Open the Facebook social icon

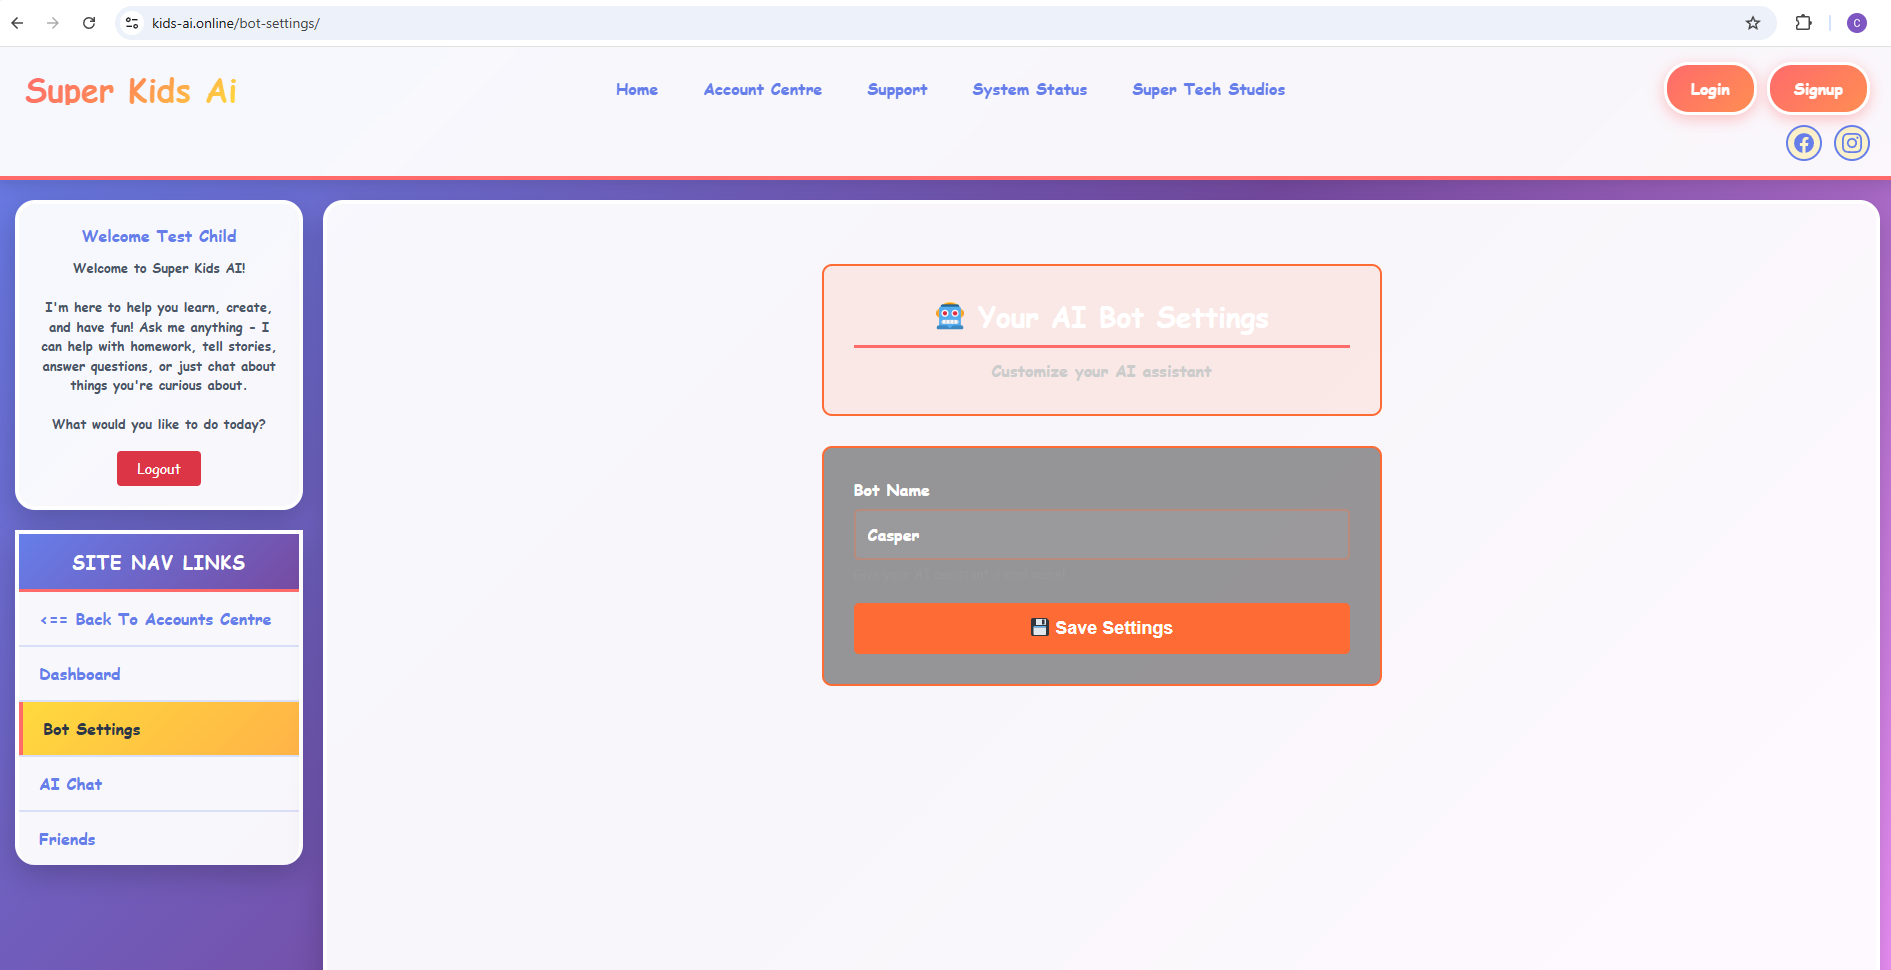[1803, 143]
